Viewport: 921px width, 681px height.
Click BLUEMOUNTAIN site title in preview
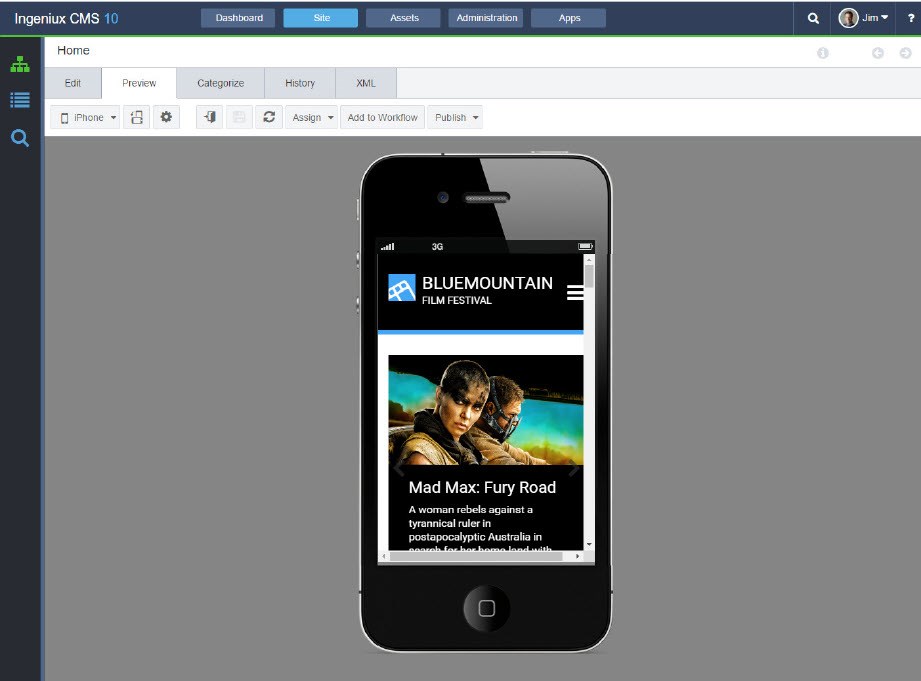point(487,283)
